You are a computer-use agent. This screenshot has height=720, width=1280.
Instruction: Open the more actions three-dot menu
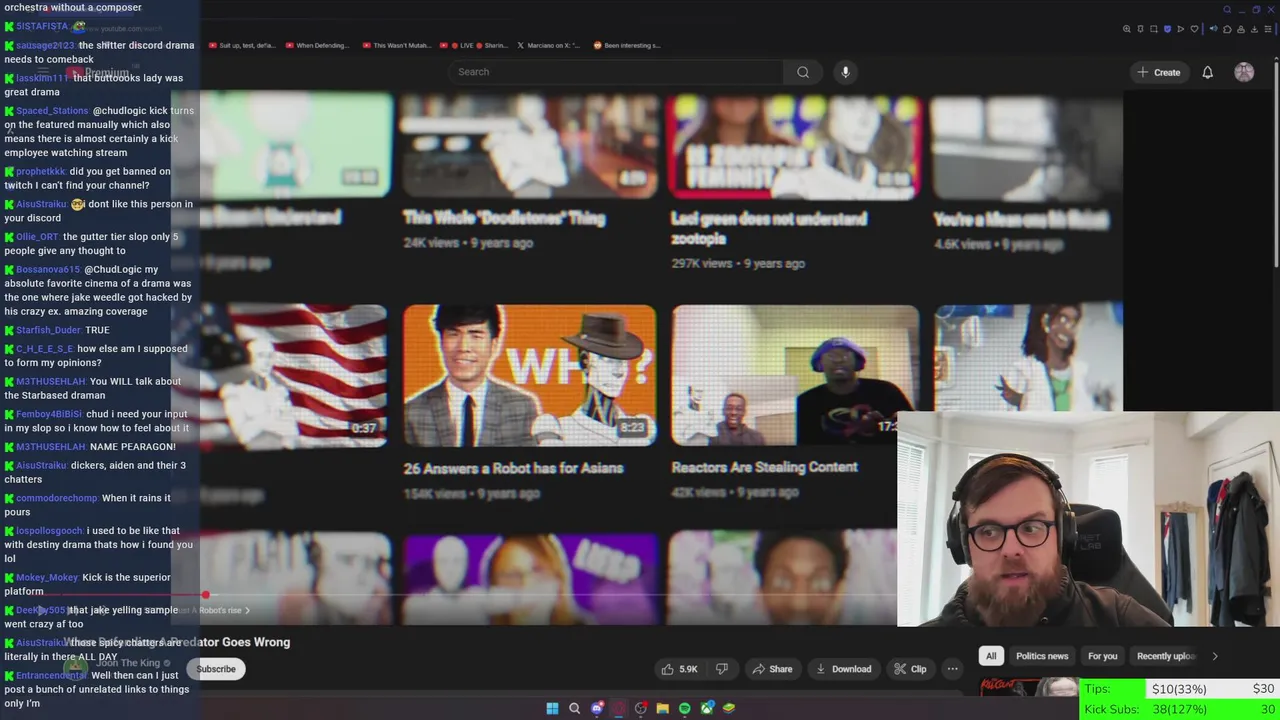(x=952, y=669)
